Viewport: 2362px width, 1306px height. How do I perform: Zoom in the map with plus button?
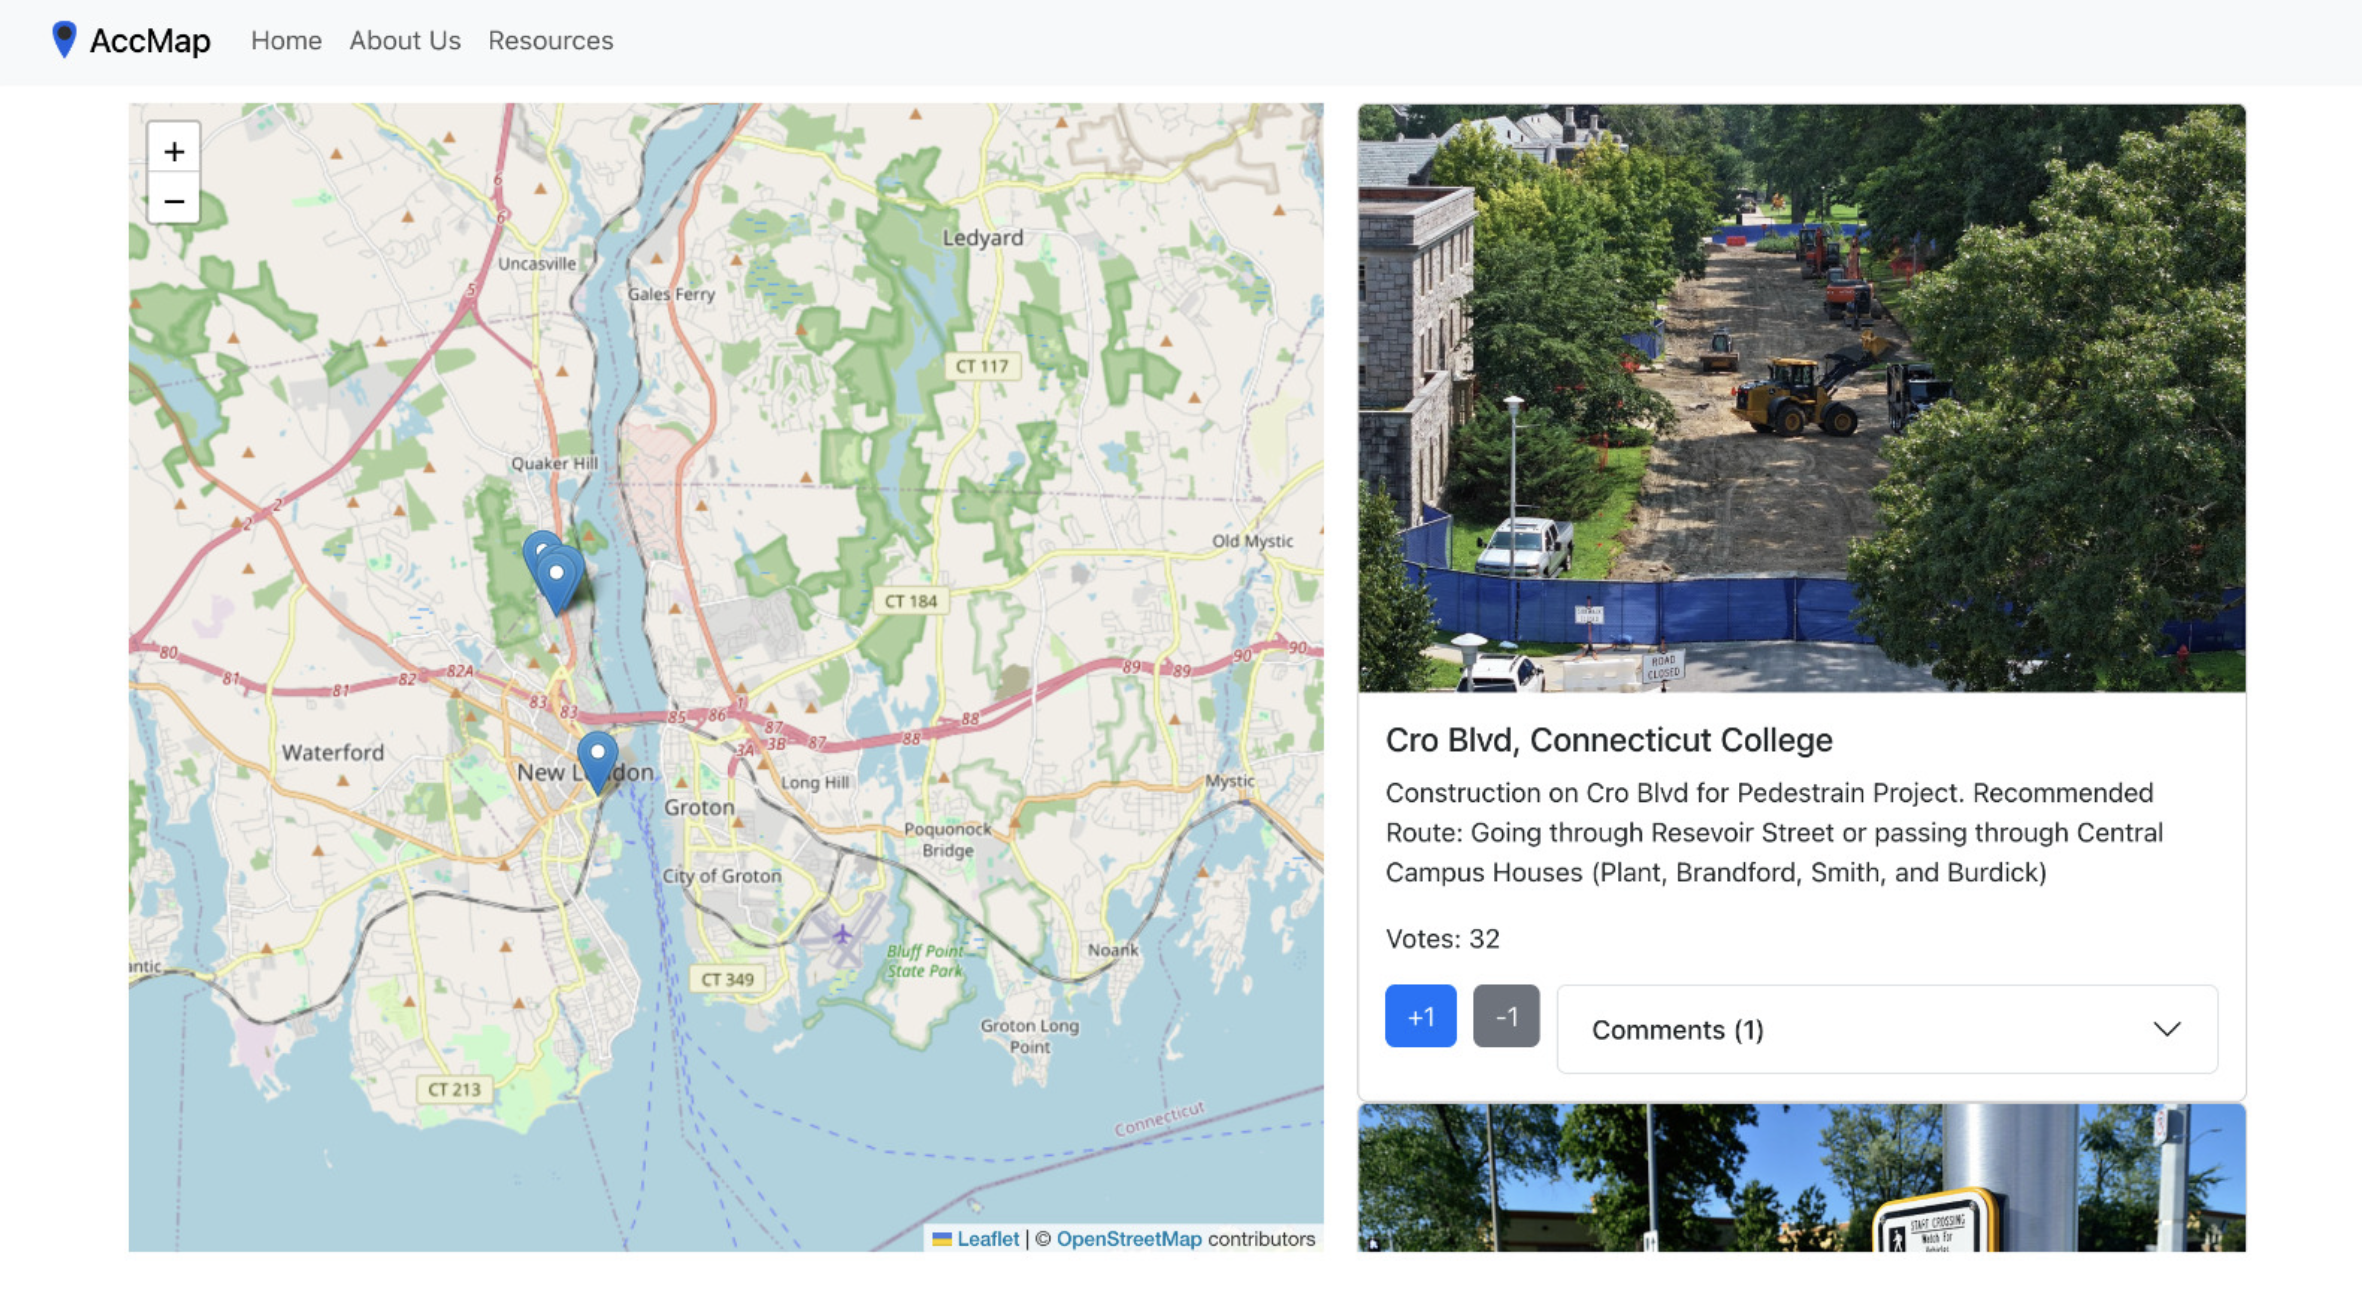pos(174,151)
